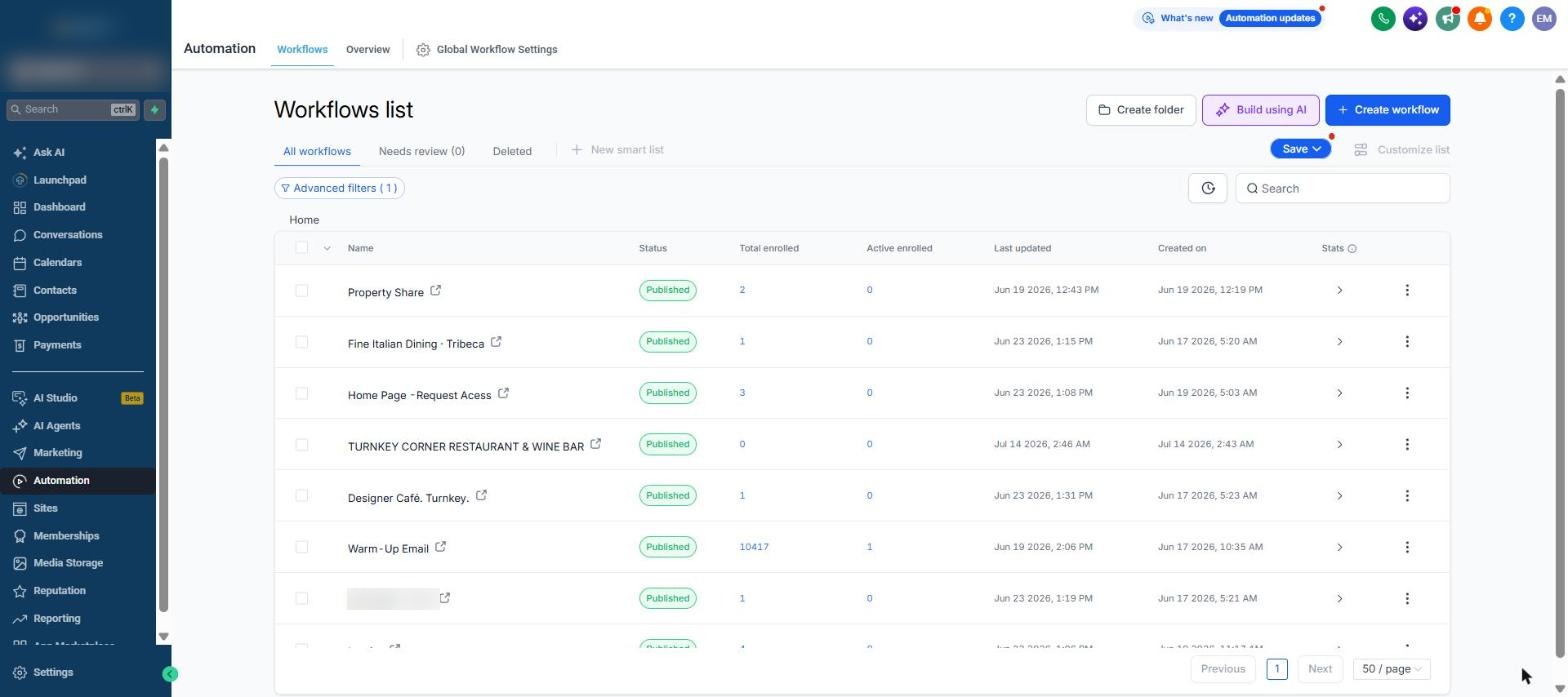Open Advanced filters ( 1 )

point(339,188)
